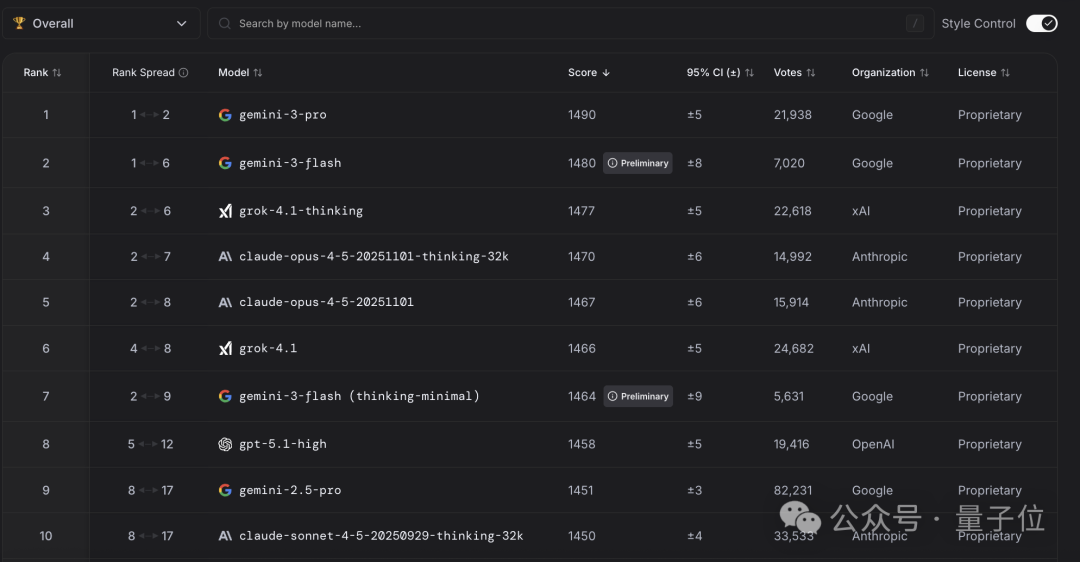This screenshot has width=1080, height=562.
Task: Open claude-sonnet-4-5-20250929-thinking-32k model link
Action: [381, 536]
